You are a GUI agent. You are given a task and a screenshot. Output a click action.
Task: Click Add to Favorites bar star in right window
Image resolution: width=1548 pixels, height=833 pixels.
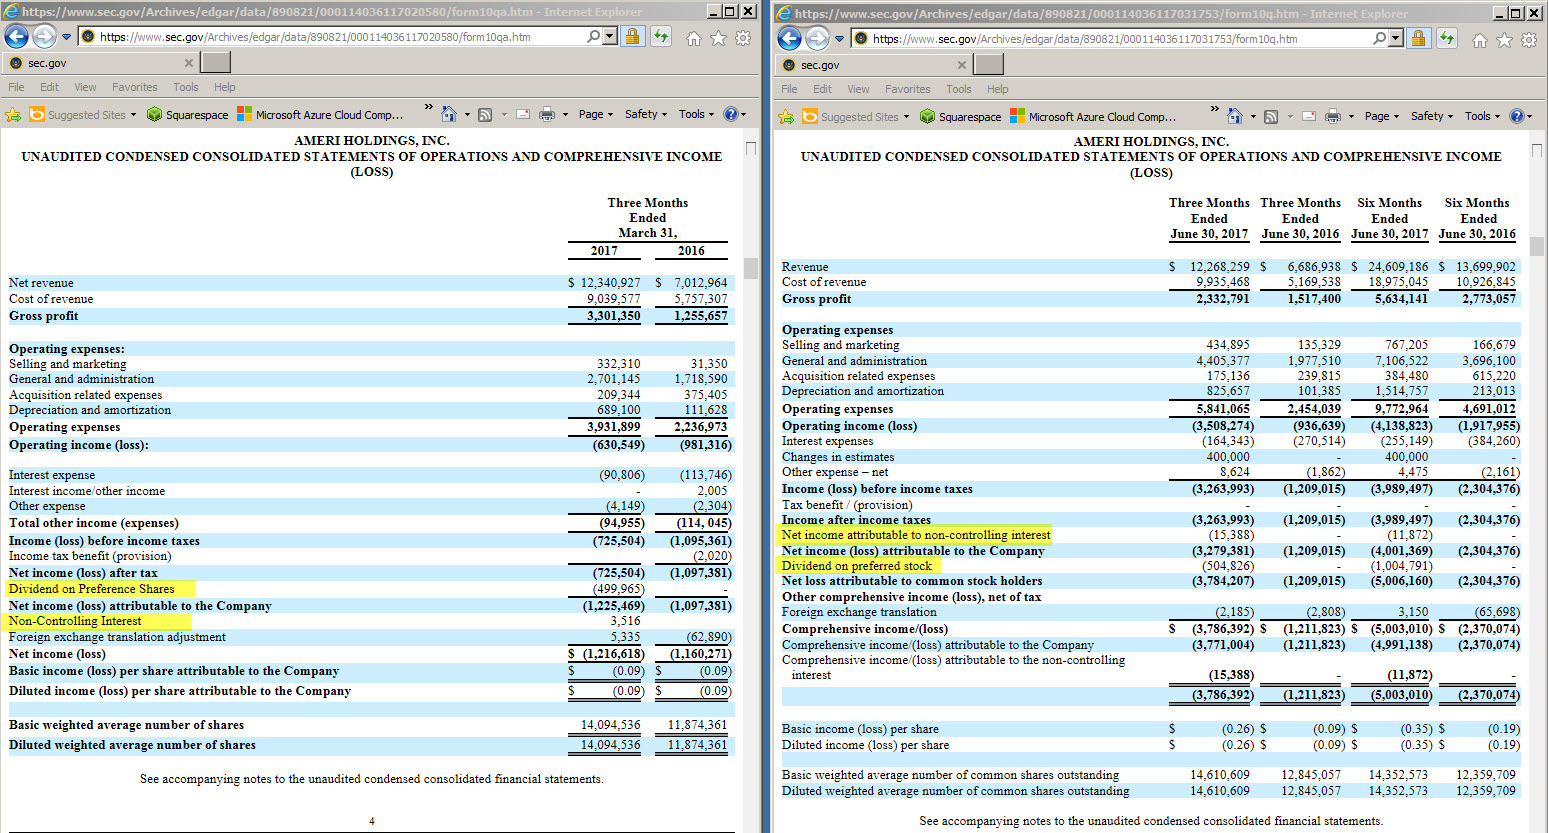click(x=786, y=117)
